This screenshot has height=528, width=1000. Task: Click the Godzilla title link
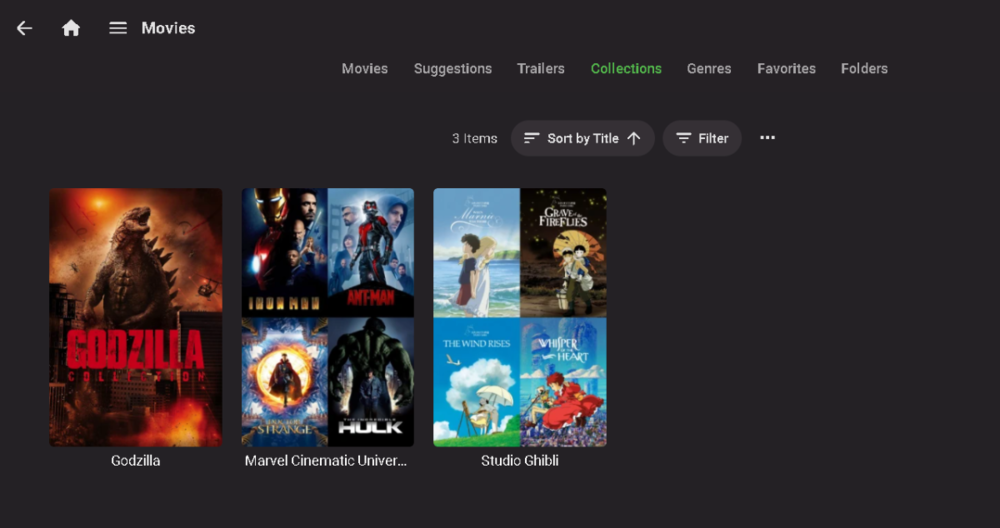[136, 460]
